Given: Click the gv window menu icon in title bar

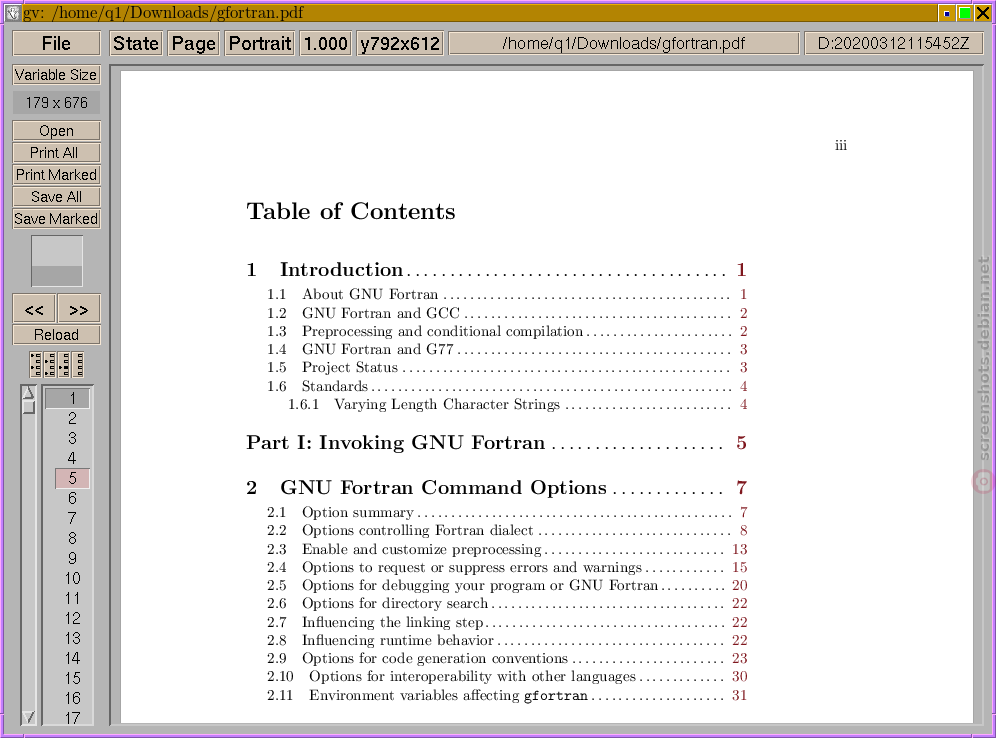Looking at the screenshot, I should [x=12, y=12].
